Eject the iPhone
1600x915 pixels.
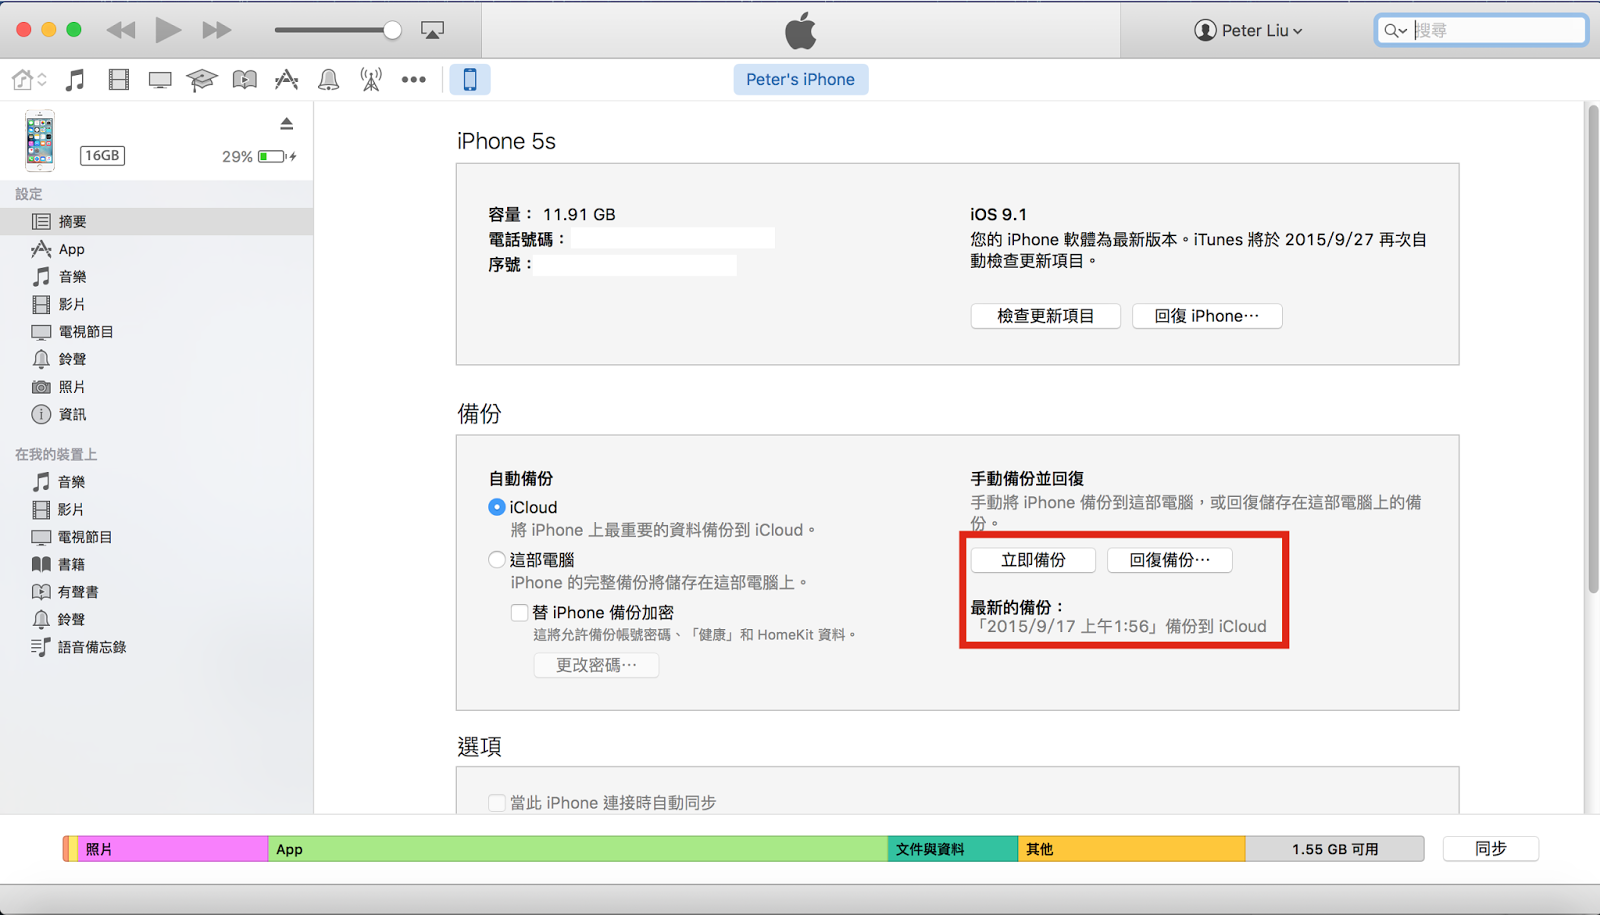click(287, 124)
